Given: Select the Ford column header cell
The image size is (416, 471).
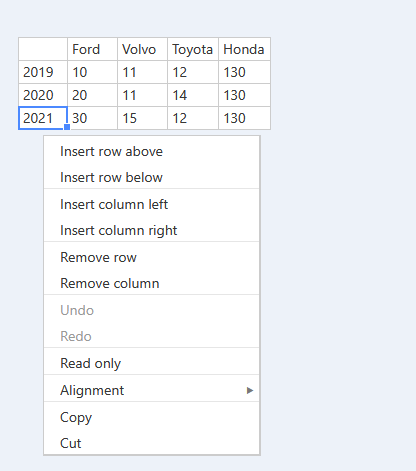Looking at the screenshot, I should pyautogui.click(x=92, y=49).
